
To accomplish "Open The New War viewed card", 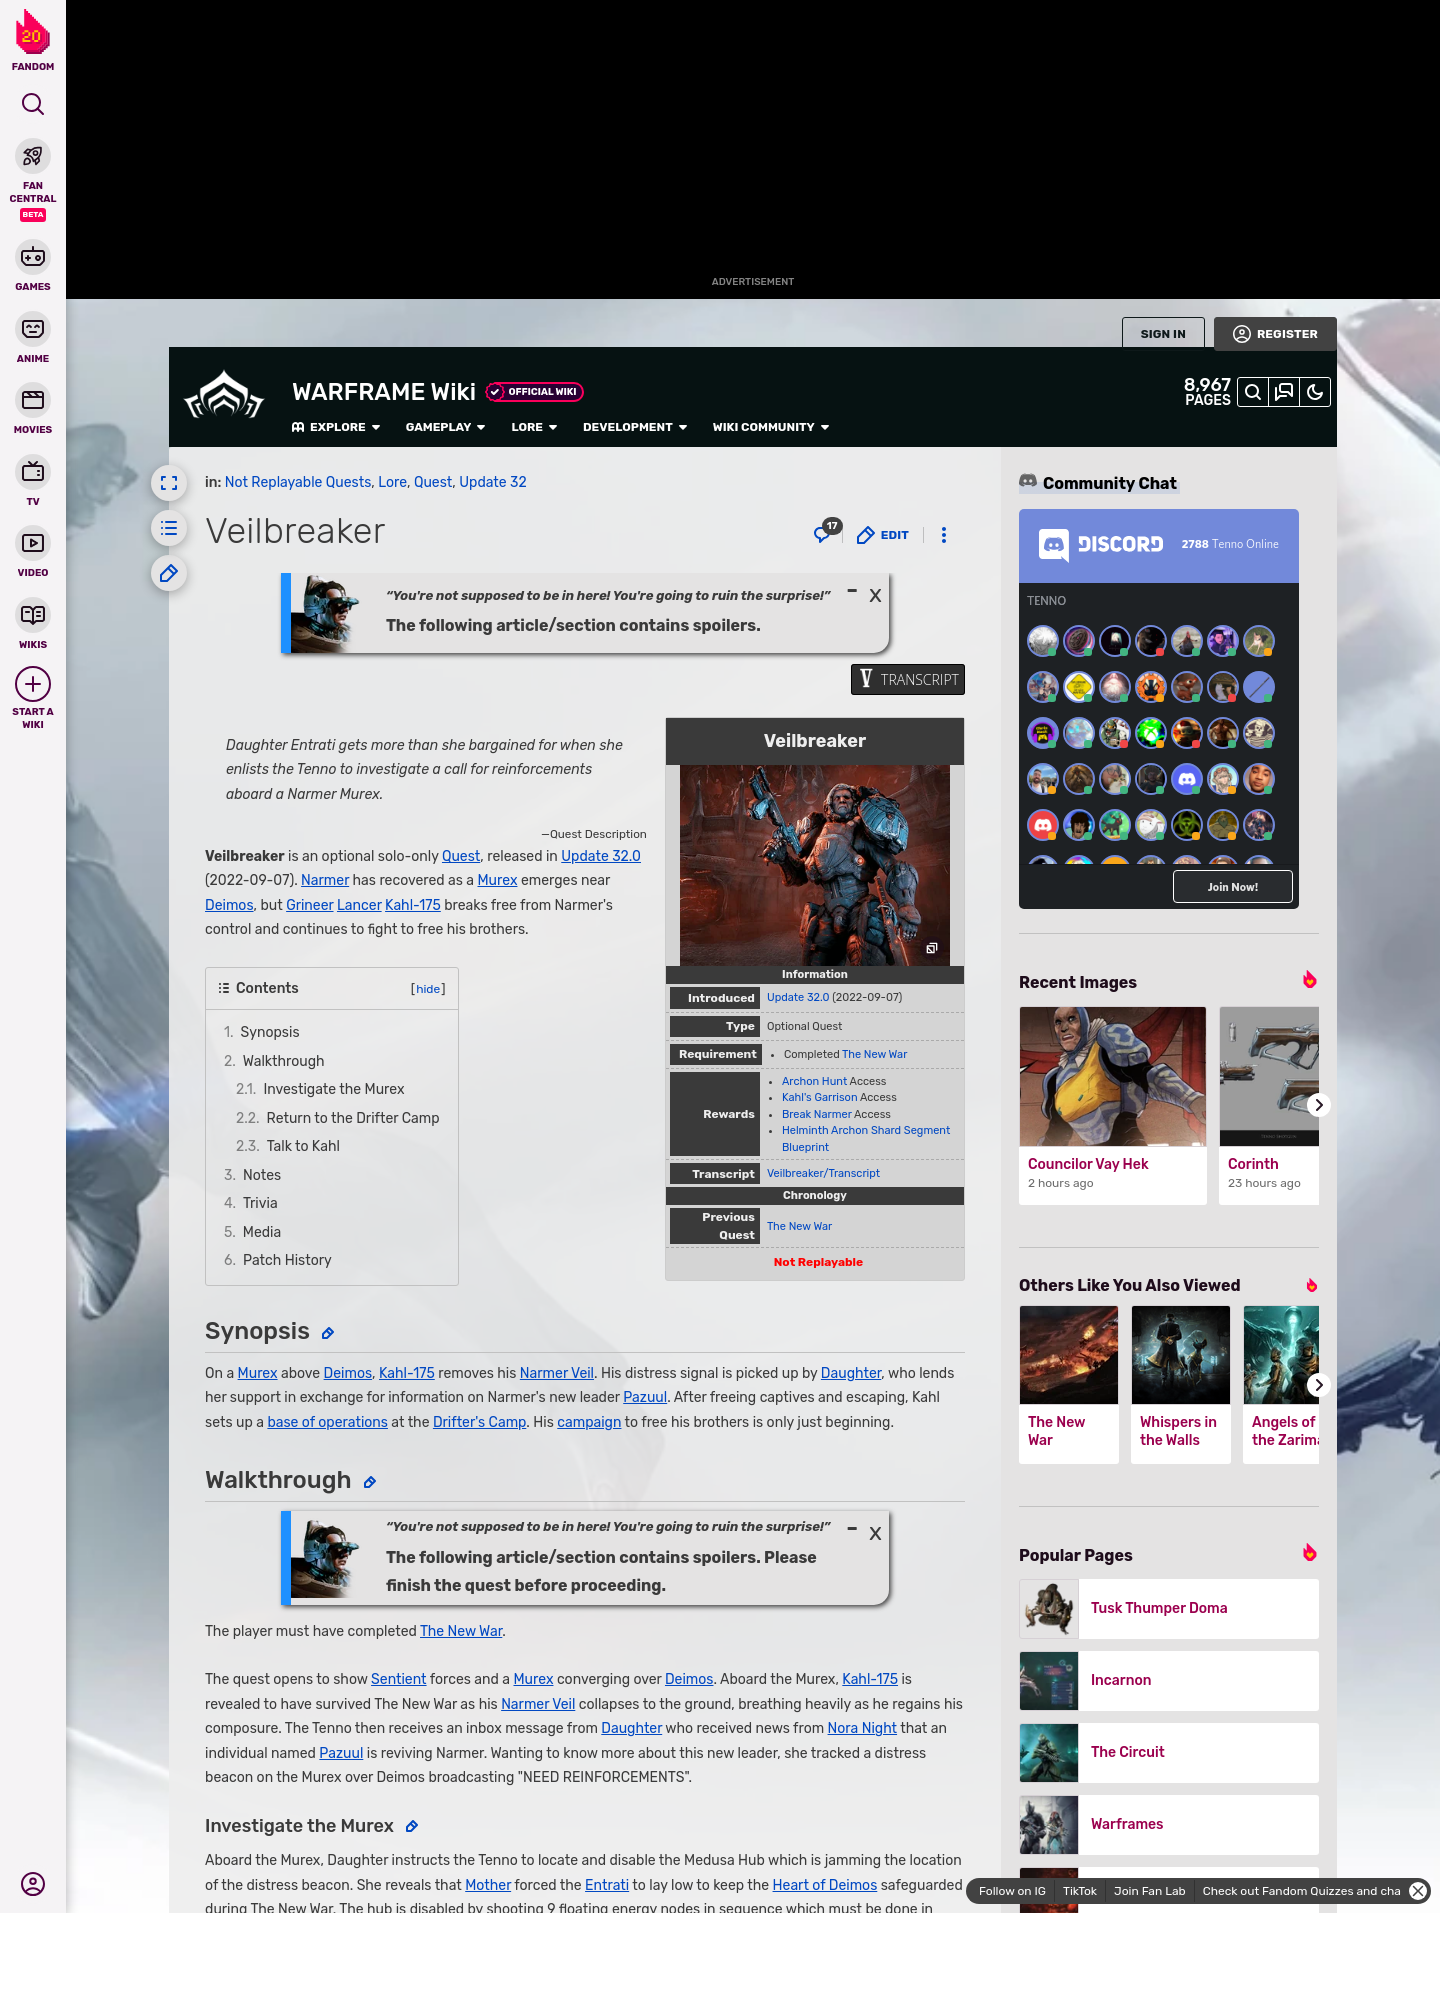I will pos(1069,1385).
